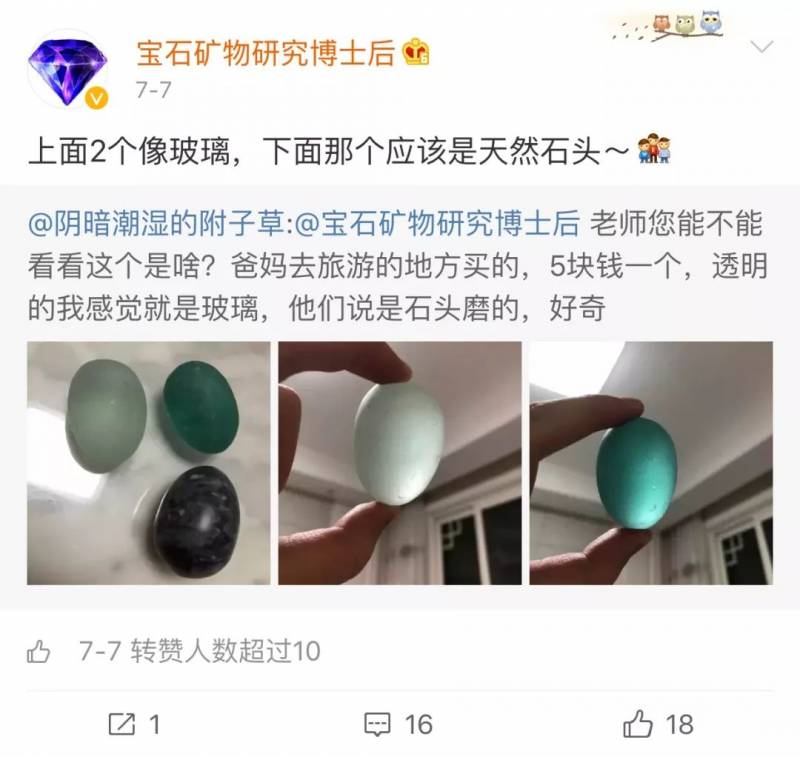View the teal egg held in fingers photo
Viewport: 800px width, 757px height.
coord(651,463)
